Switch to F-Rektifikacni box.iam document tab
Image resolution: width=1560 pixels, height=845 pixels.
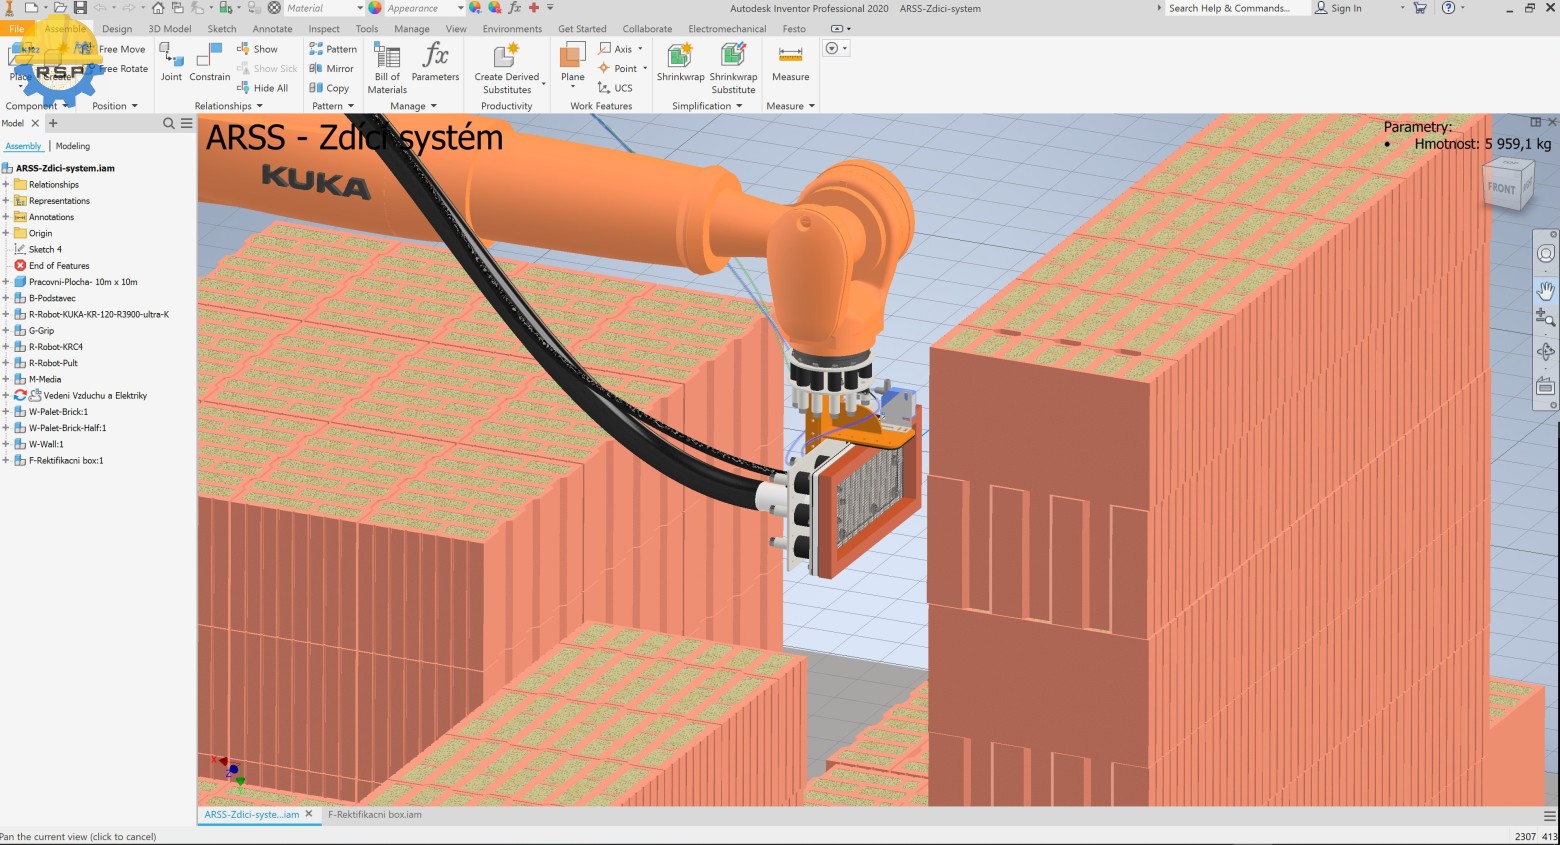[x=375, y=815]
